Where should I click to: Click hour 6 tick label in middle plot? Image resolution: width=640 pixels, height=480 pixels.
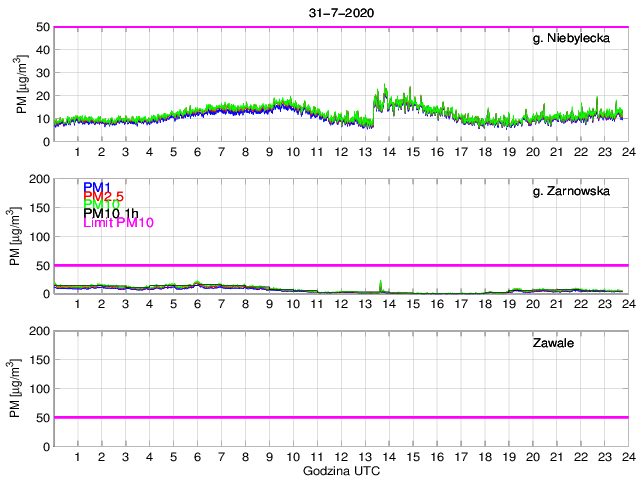click(197, 304)
